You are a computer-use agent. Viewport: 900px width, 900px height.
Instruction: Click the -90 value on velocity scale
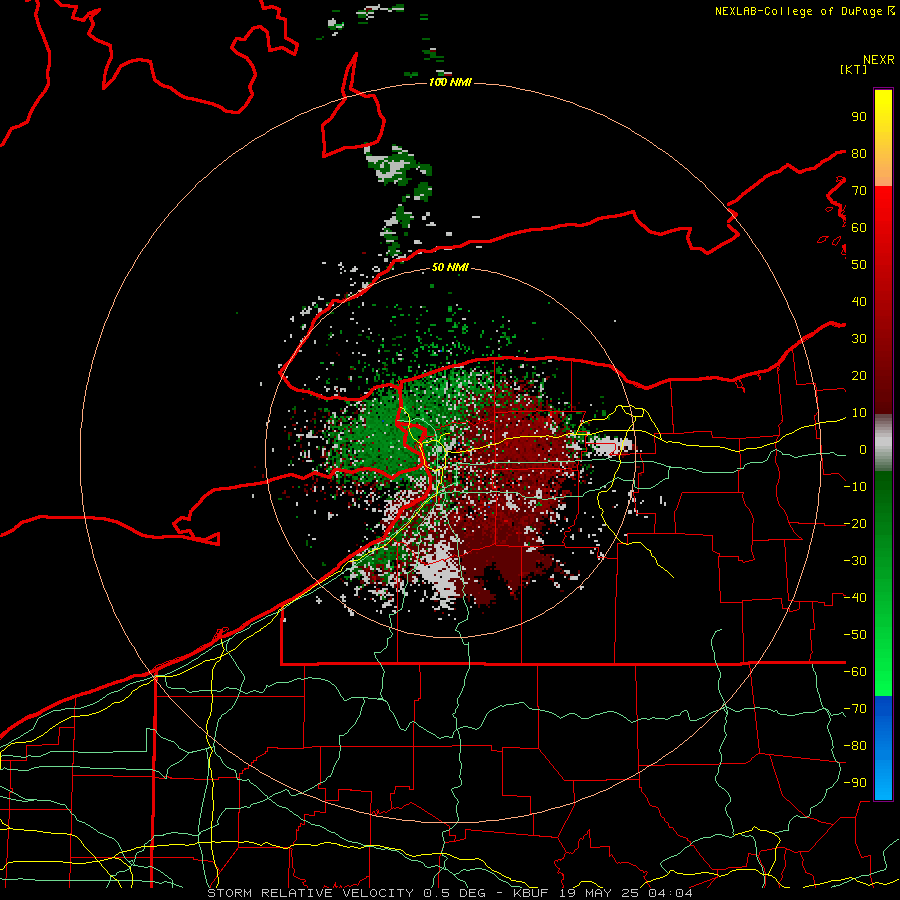tap(855, 783)
